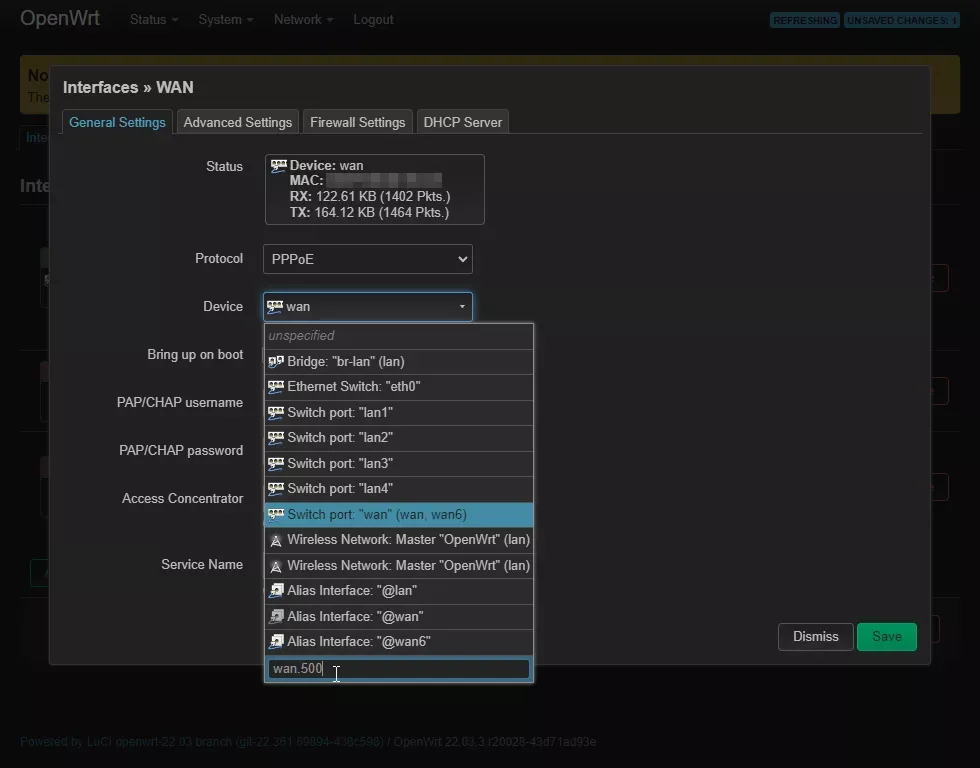
Task: Select Switch port "lan2" option
Action: point(399,438)
